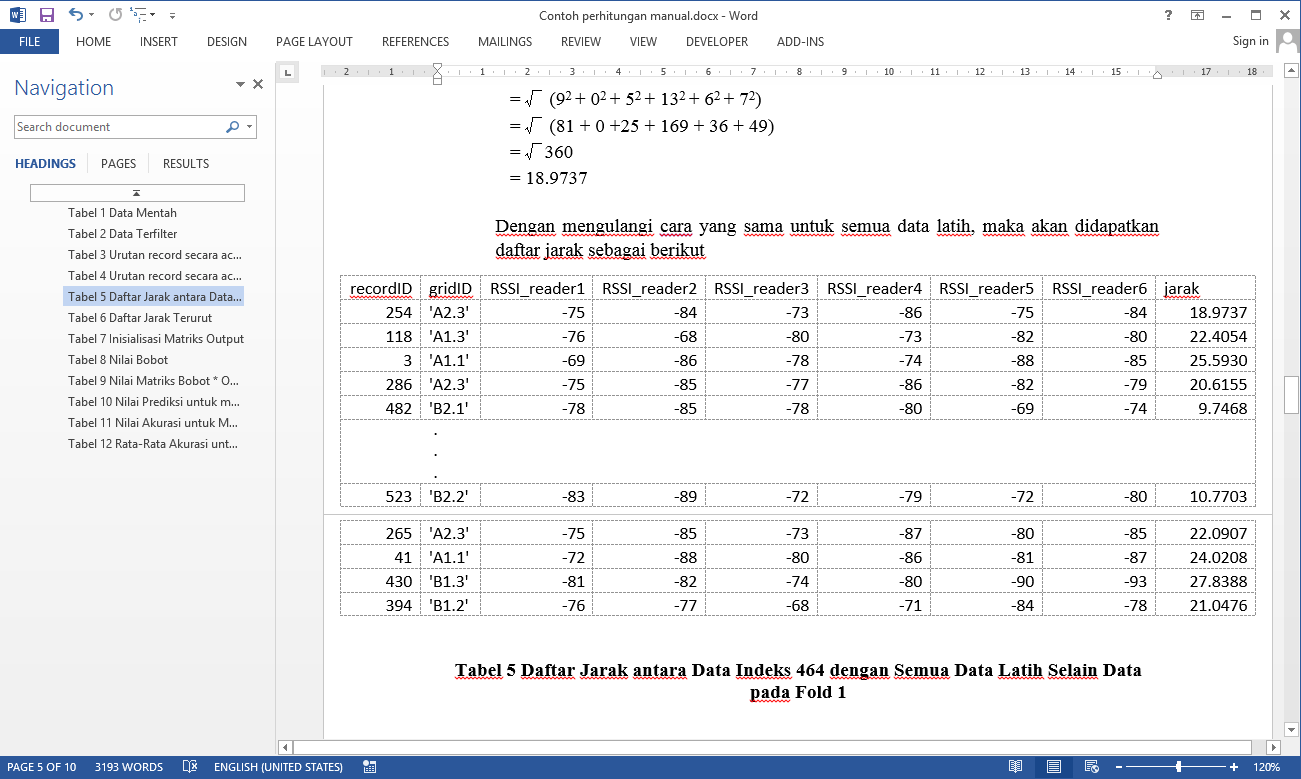Open Ribbon Display Options
The image size is (1301, 779).
pos(1197,15)
